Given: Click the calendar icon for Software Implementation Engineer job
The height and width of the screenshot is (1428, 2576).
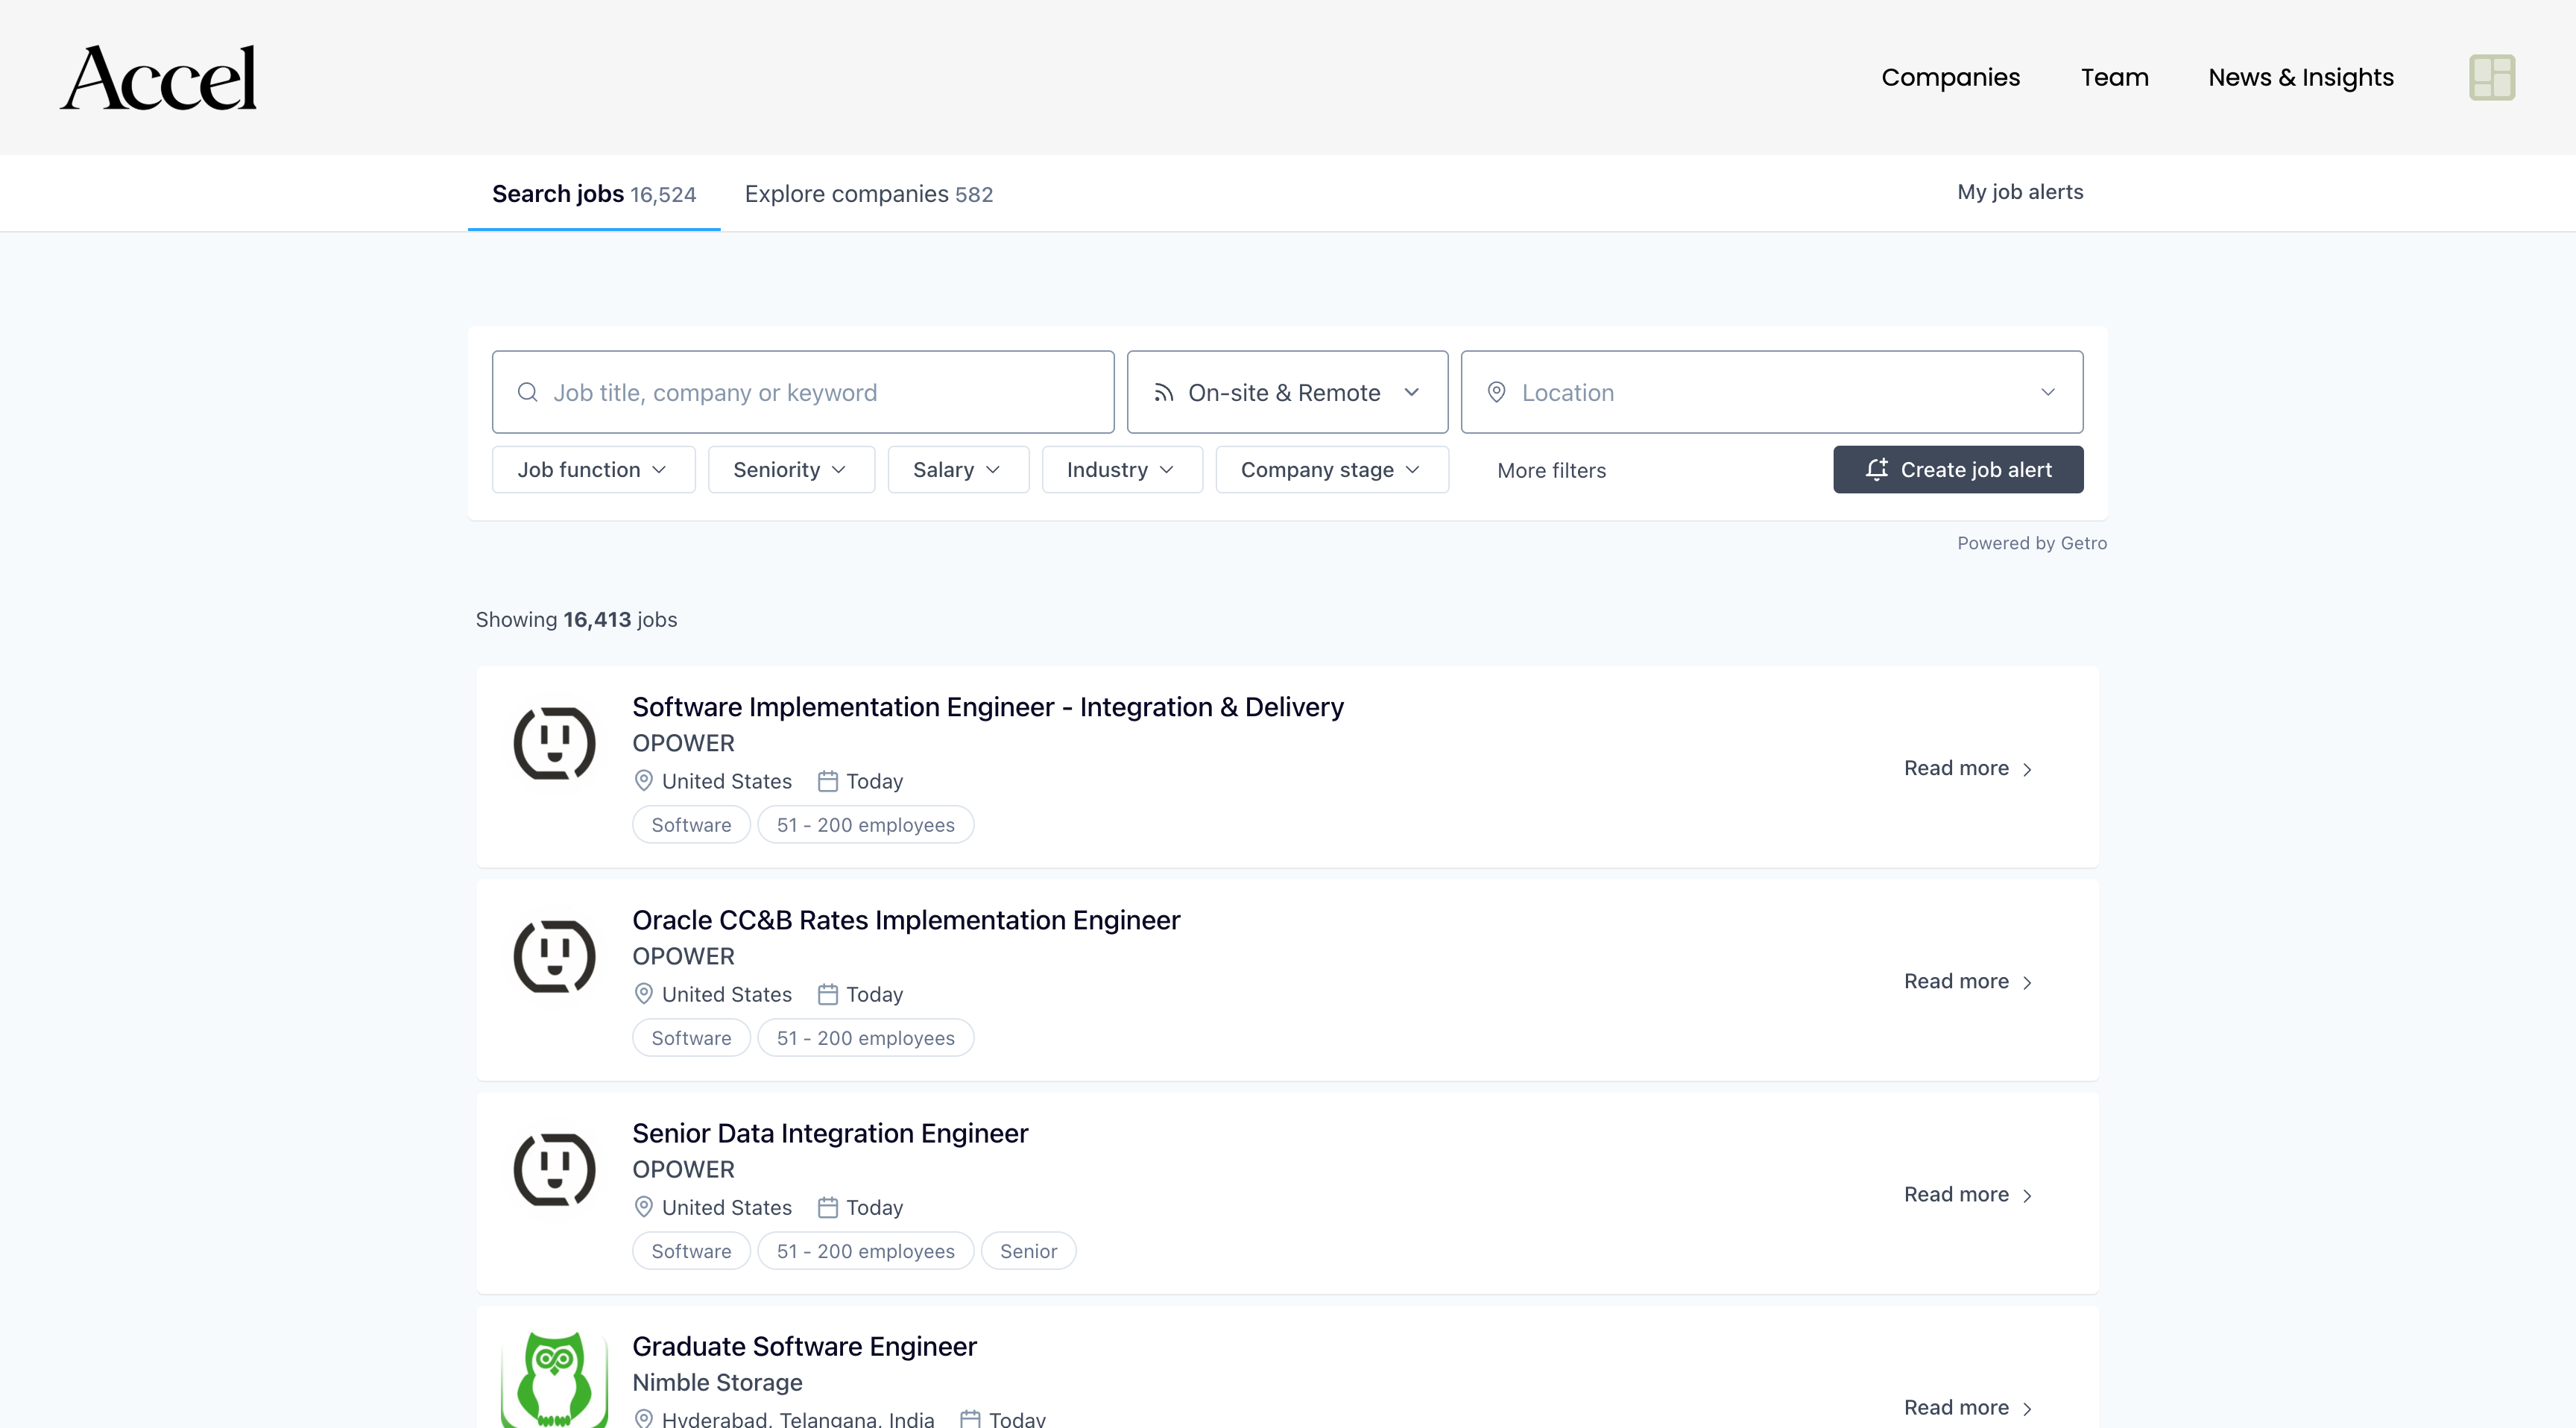Looking at the screenshot, I should pos(827,781).
